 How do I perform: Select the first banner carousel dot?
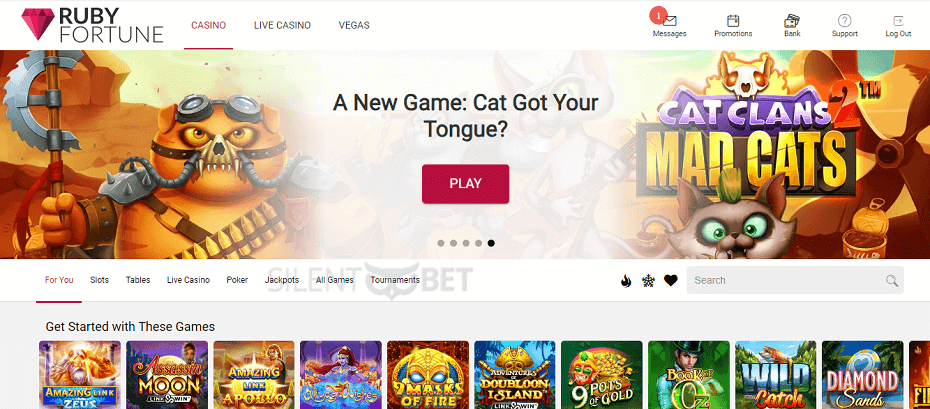[441, 243]
